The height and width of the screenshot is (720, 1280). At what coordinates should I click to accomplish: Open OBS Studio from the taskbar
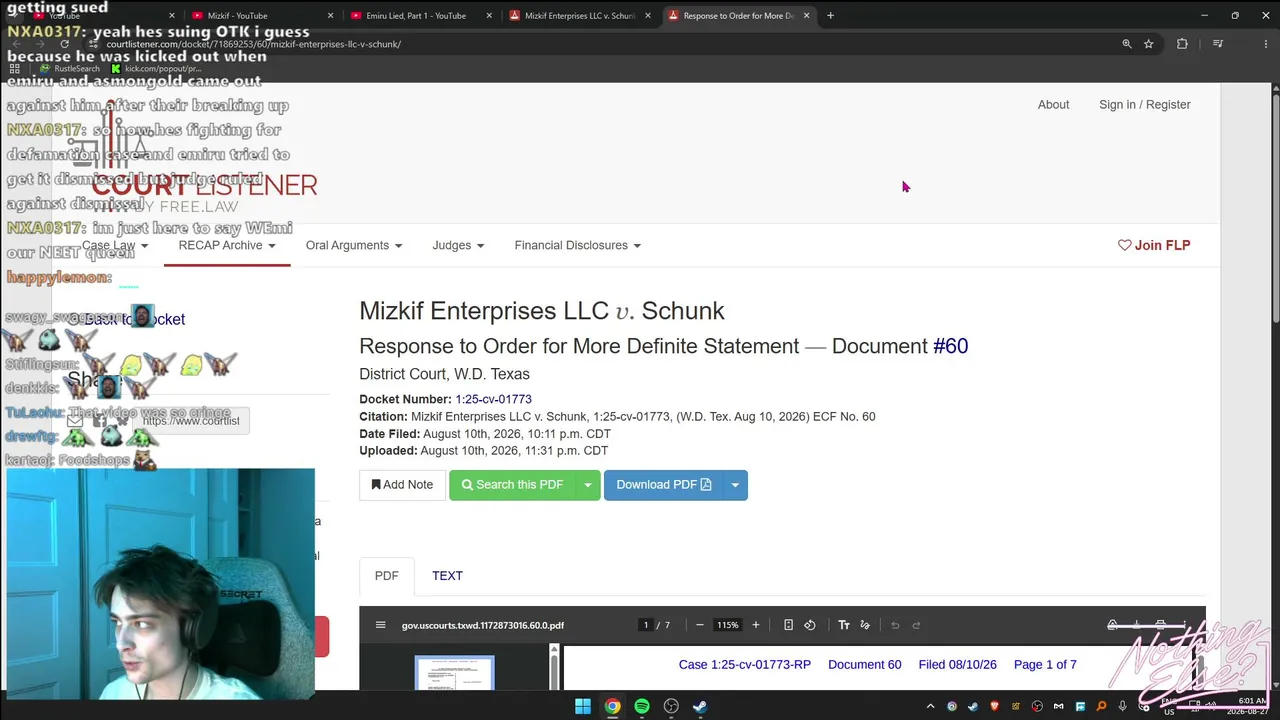click(671, 707)
